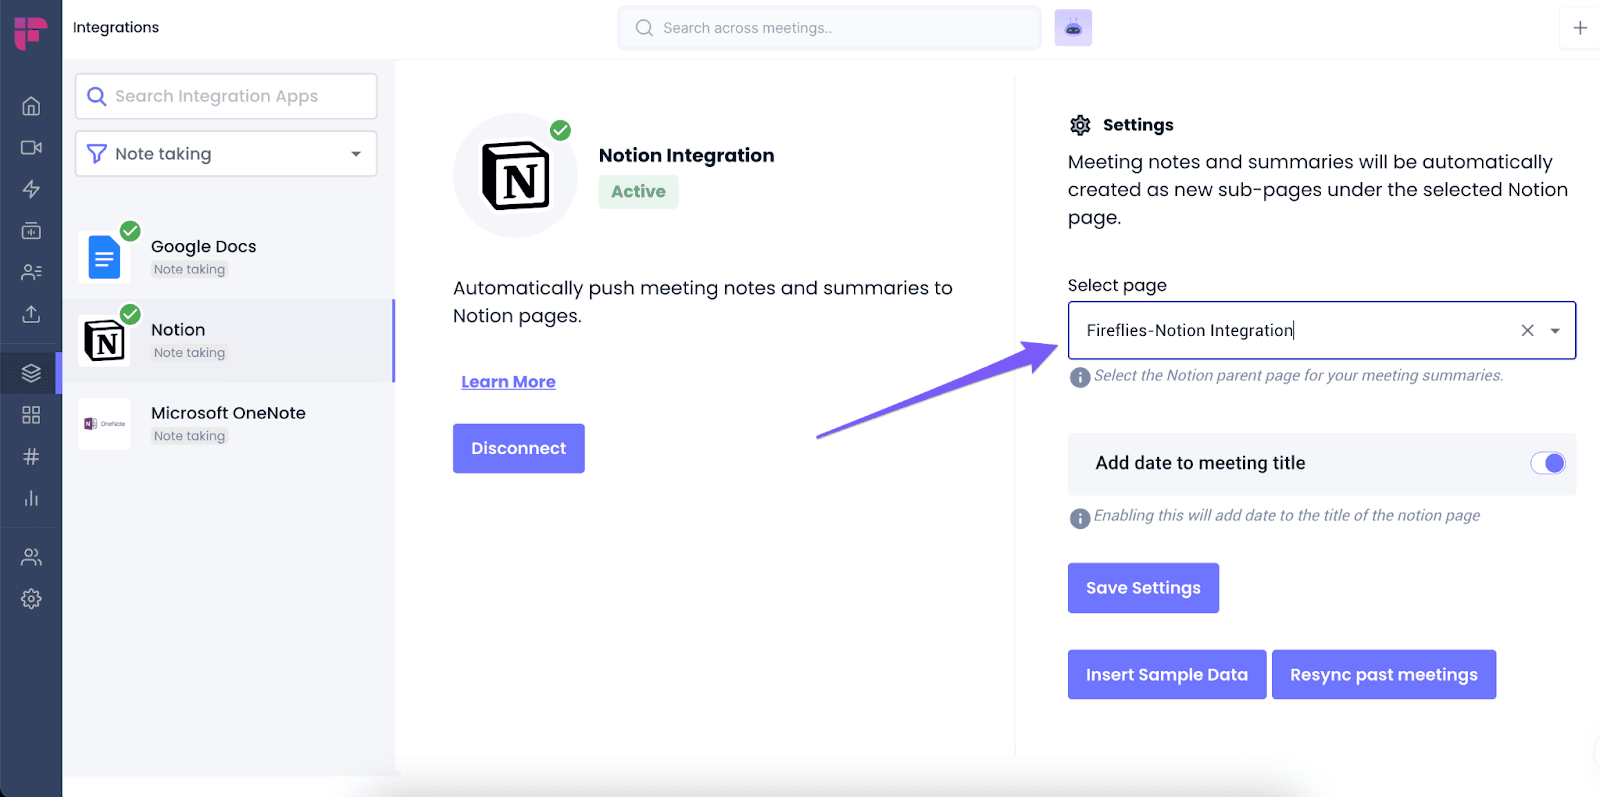Viewport: 1600px width, 797px height.
Task: Click the Disconnect button
Action: click(519, 449)
